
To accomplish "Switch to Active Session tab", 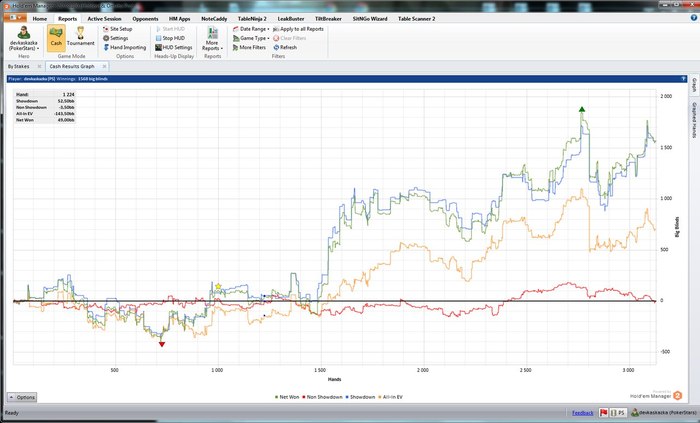I will (104, 19).
